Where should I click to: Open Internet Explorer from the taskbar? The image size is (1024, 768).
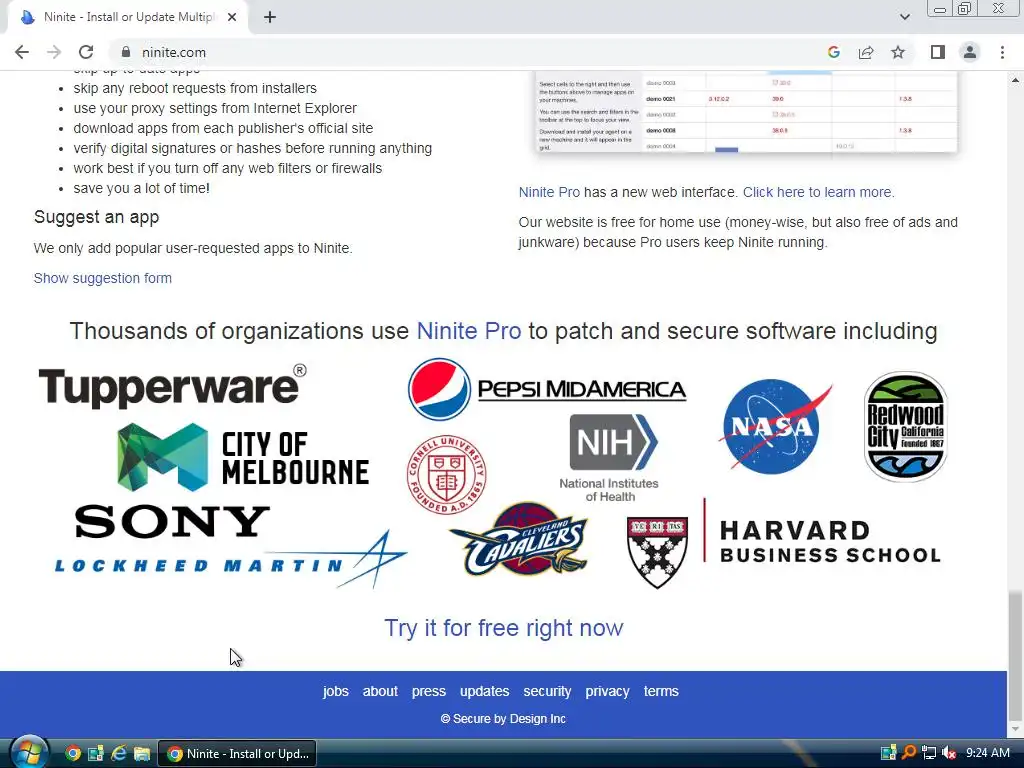[x=118, y=754]
